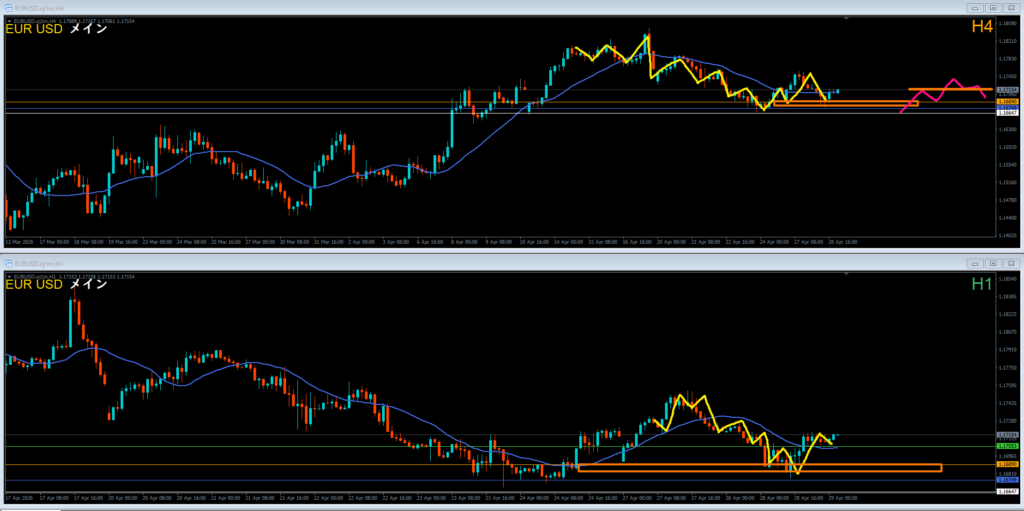1024x511 pixels.
Task: Select the pink forecast zigzag line in H4 chart
Action: 944,96
